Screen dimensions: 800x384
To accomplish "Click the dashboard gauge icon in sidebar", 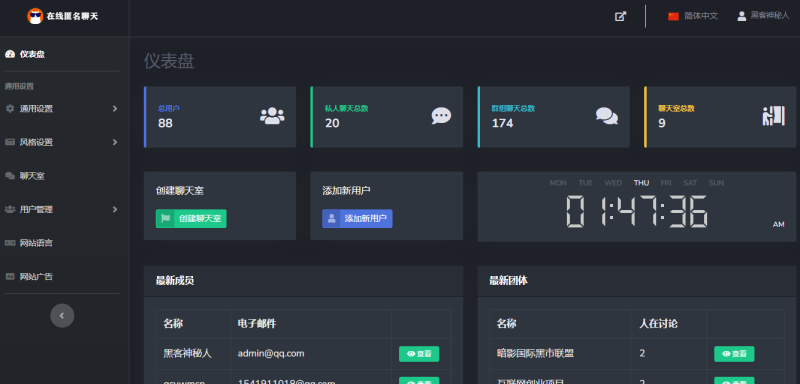I will click(x=10, y=54).
